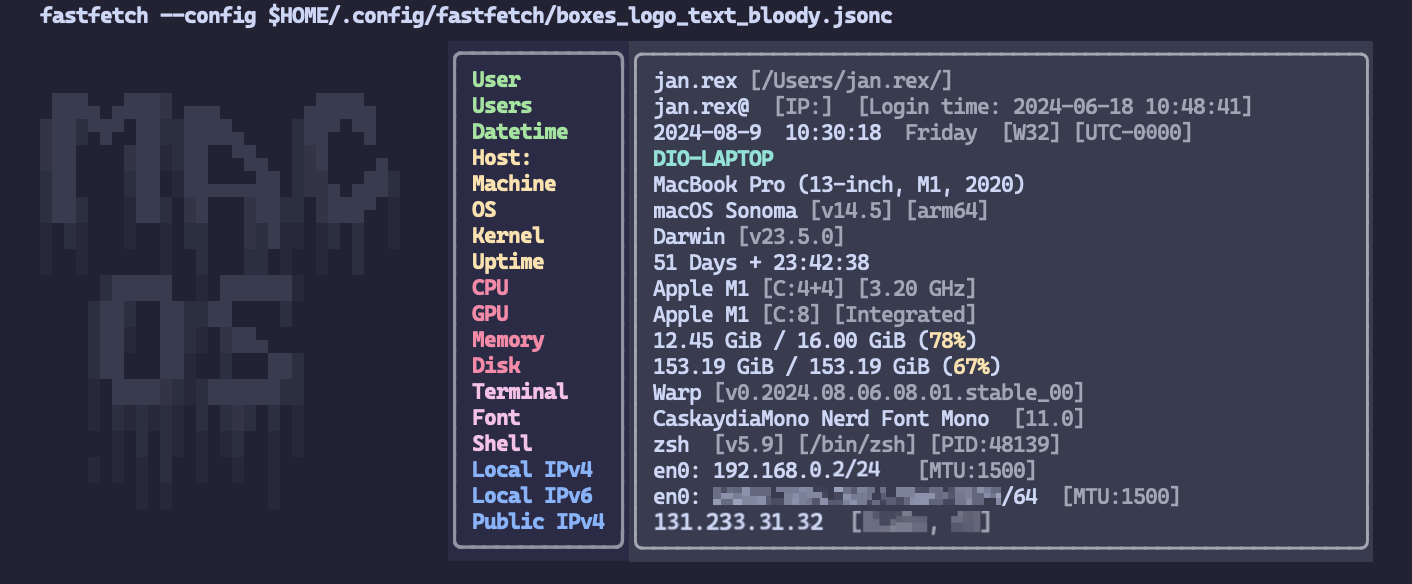
Task: Select the uptime '51 Days + 23:42:38'
Action: [x=761, y=262]
